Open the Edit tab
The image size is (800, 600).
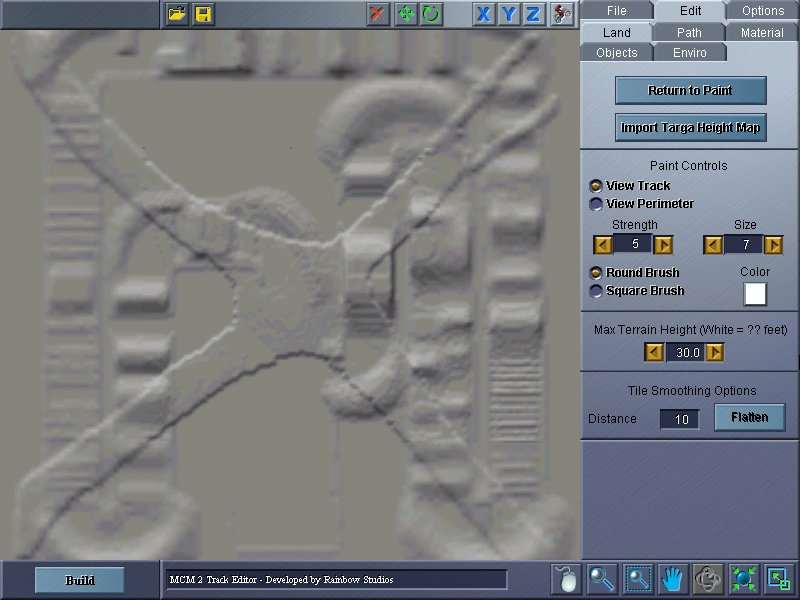[x=690, y=11]
